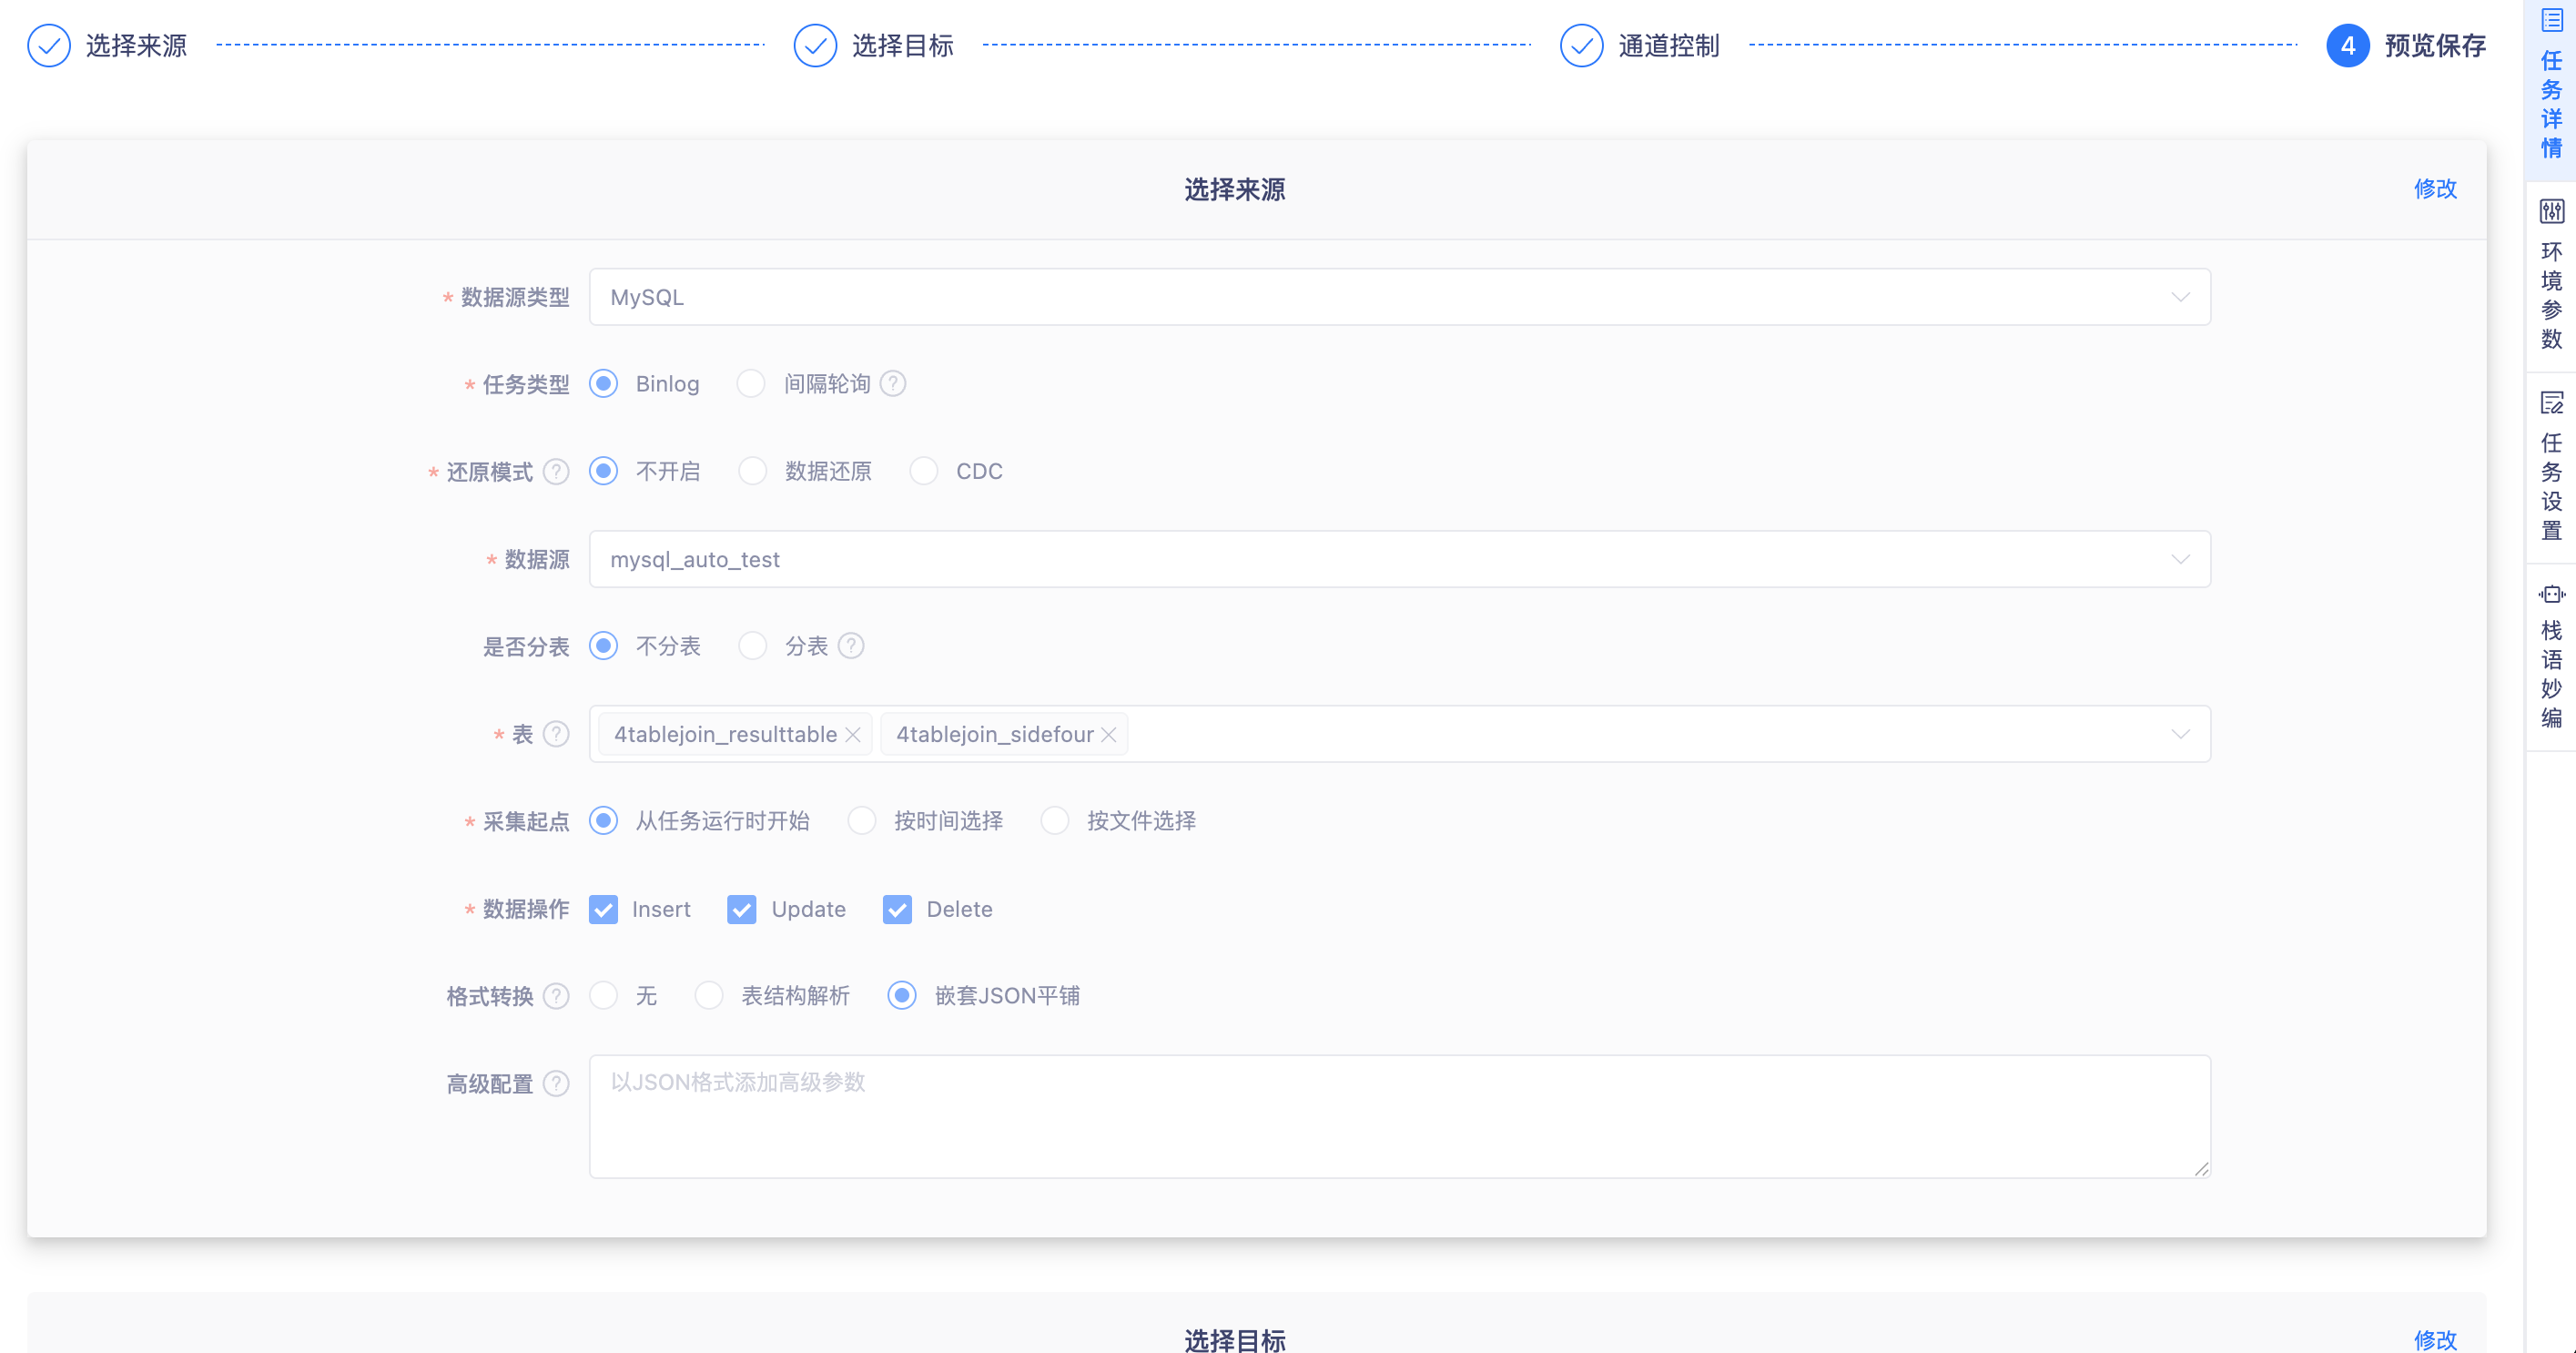Image resolution: width=2576 pixels, height=1353 pixels.
Task: Select the 不分表 option
Action: tap(603, 647)
